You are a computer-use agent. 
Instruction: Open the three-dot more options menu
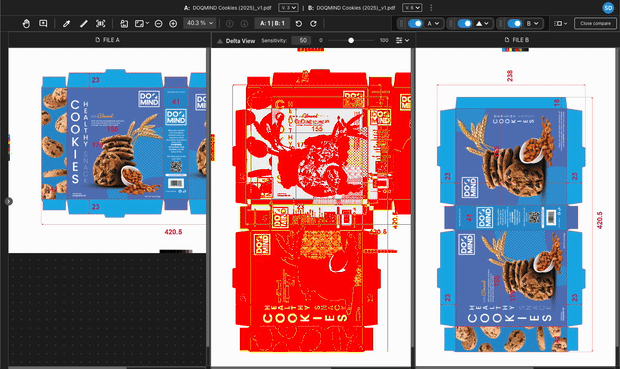[431, 8]
